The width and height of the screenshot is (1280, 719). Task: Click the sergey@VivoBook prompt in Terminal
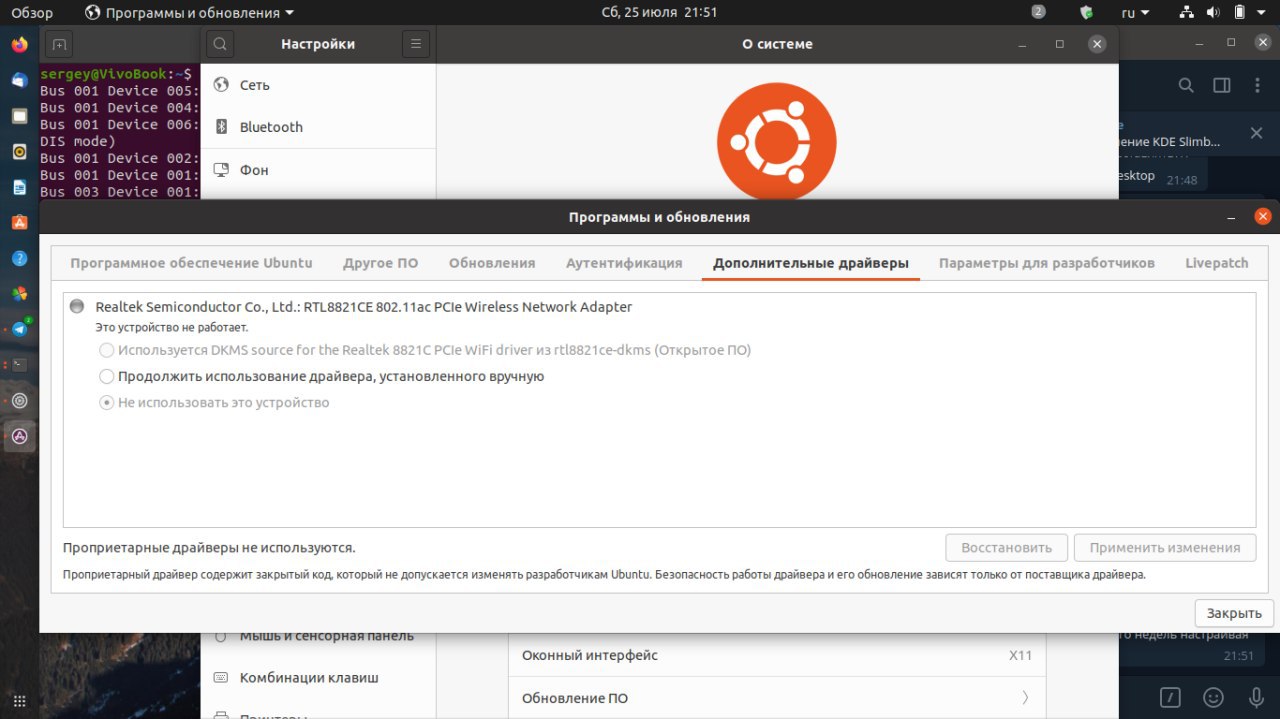pos(116,74)
